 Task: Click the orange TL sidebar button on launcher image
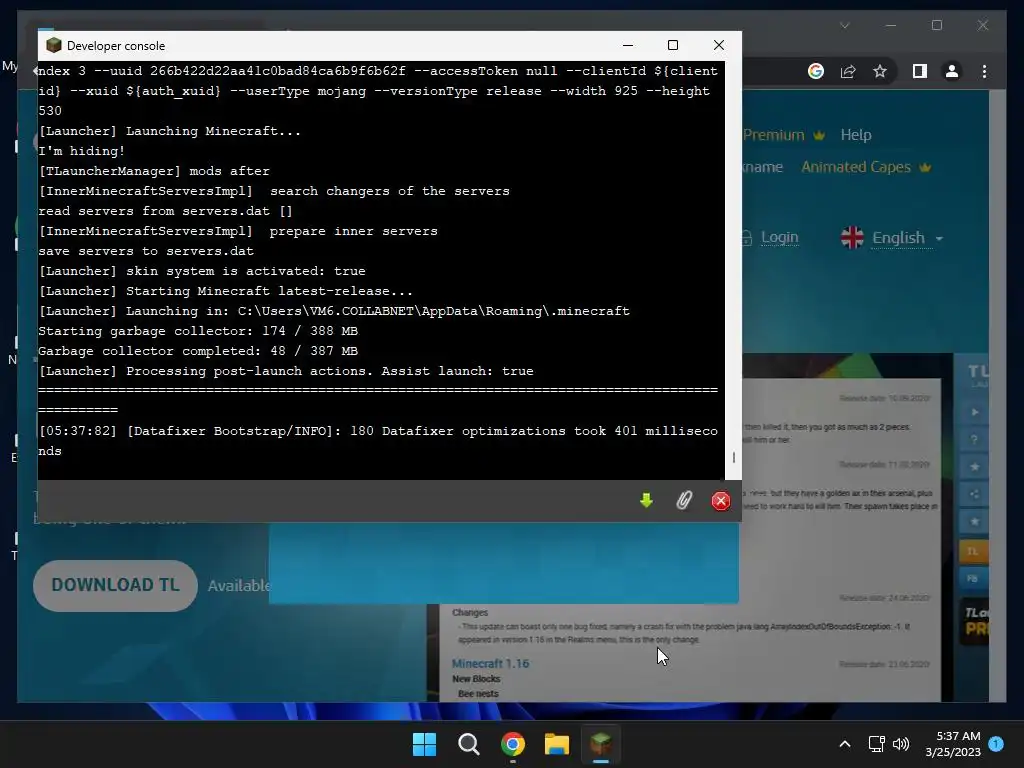tap(973, 551)
